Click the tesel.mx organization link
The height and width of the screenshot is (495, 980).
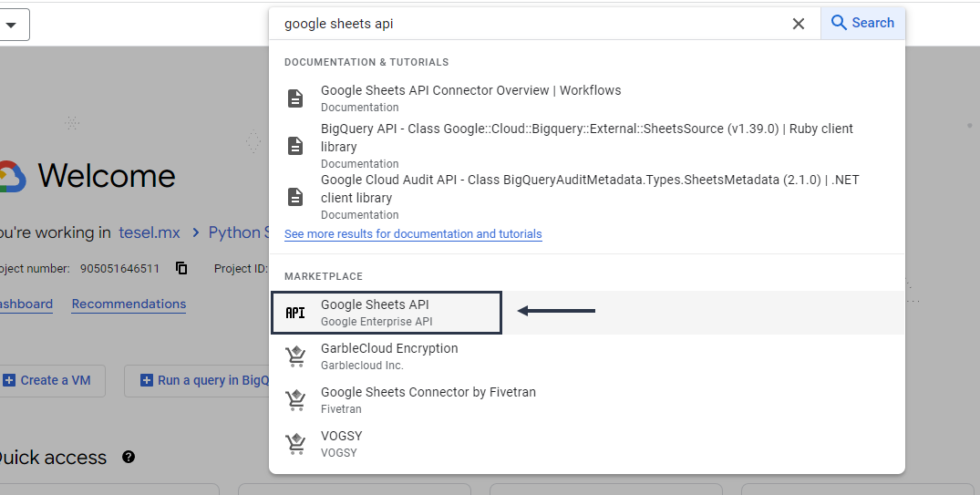149,232
